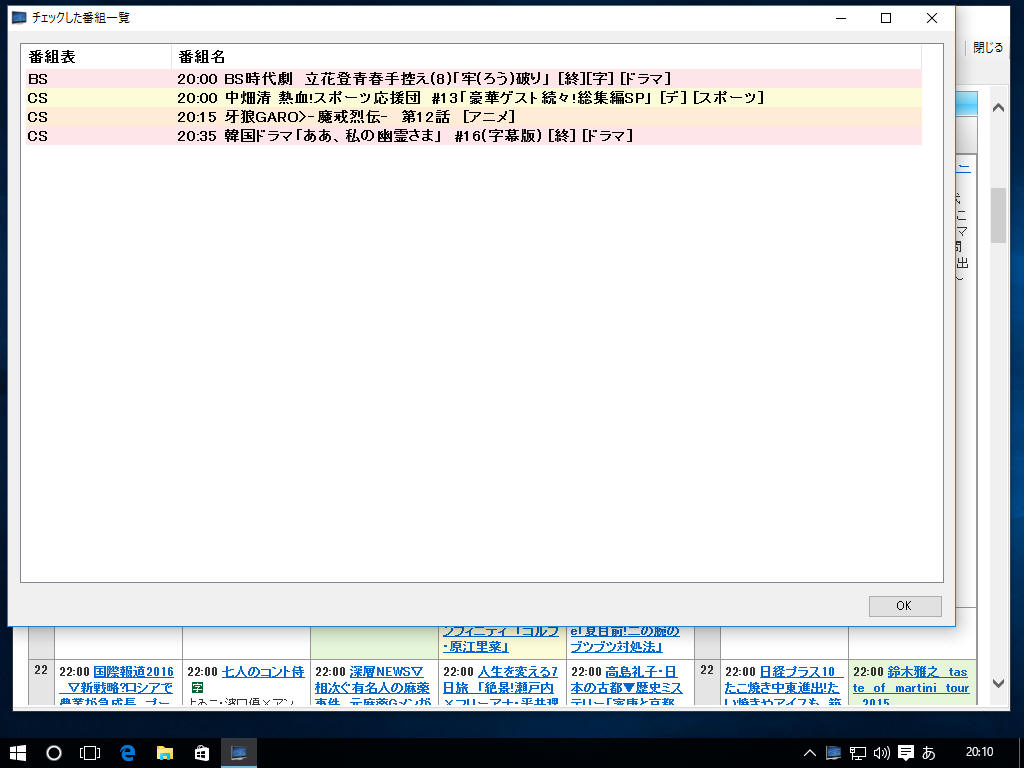Open the Action Center notifications icon
Viewport: 1024px width, 768px height.
(x=906, y=753)
